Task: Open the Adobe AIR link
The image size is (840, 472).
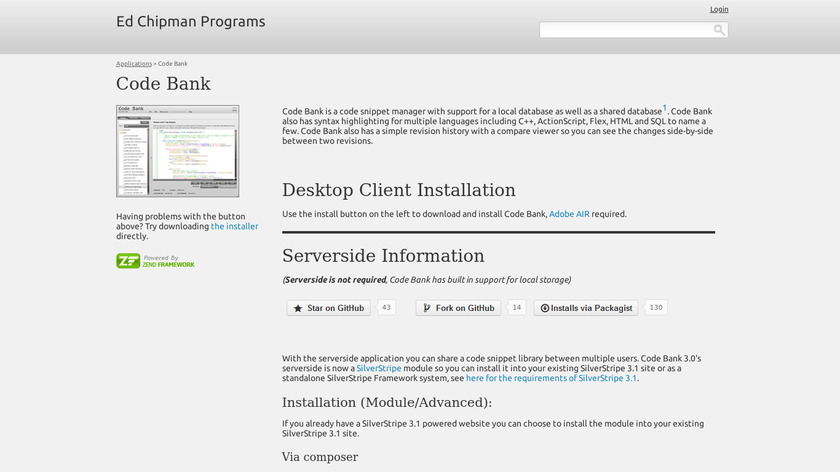Action: (569, 214)
